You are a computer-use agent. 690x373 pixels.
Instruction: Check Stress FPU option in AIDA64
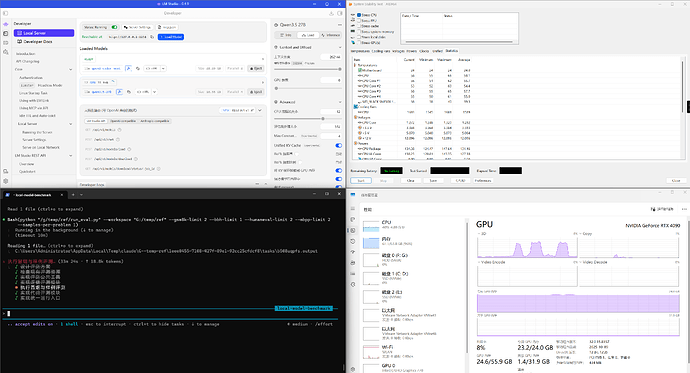tap(360, 21)
